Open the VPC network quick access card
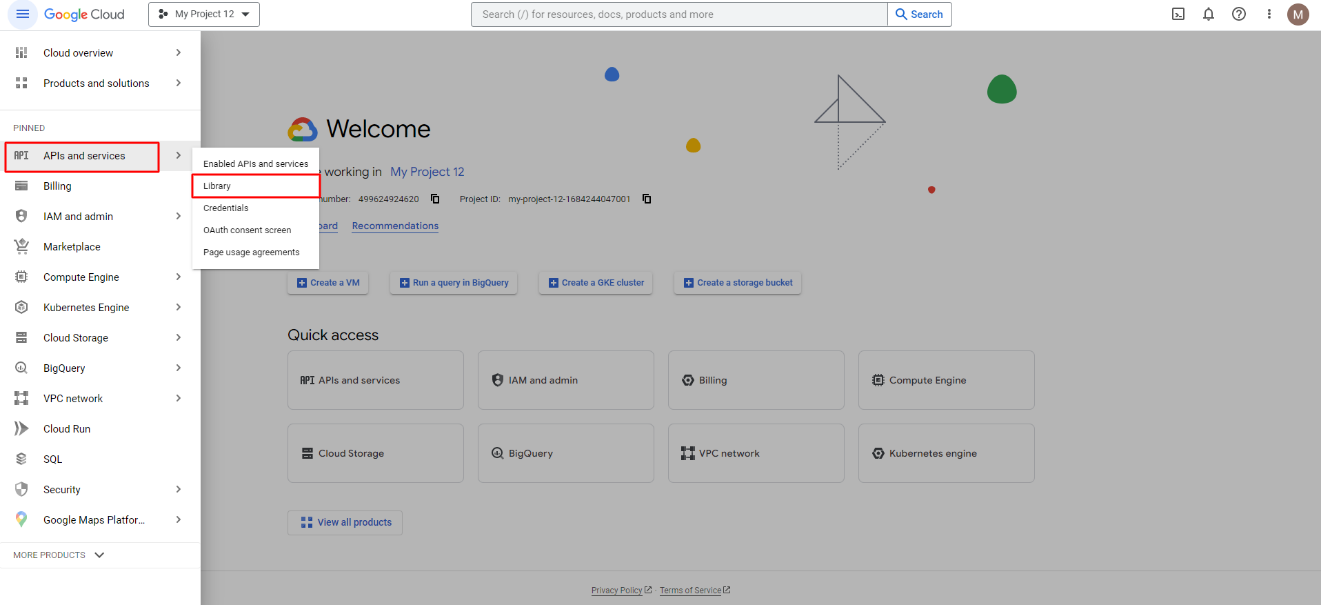This screenshot has width=1321, height=605. [x=756, y=453]
